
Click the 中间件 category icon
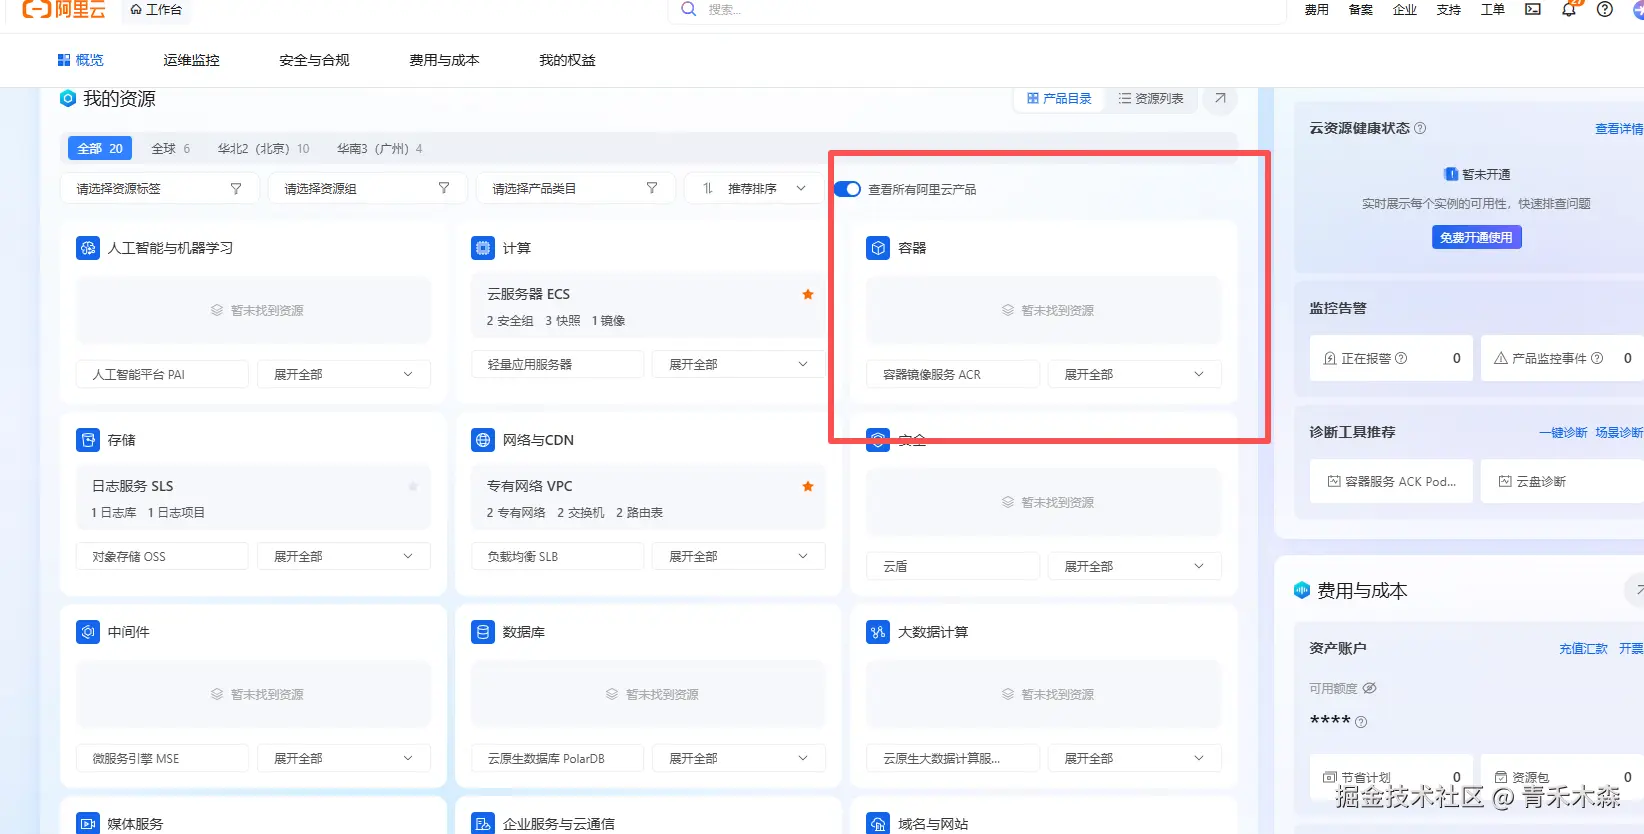tap(88, 632)
